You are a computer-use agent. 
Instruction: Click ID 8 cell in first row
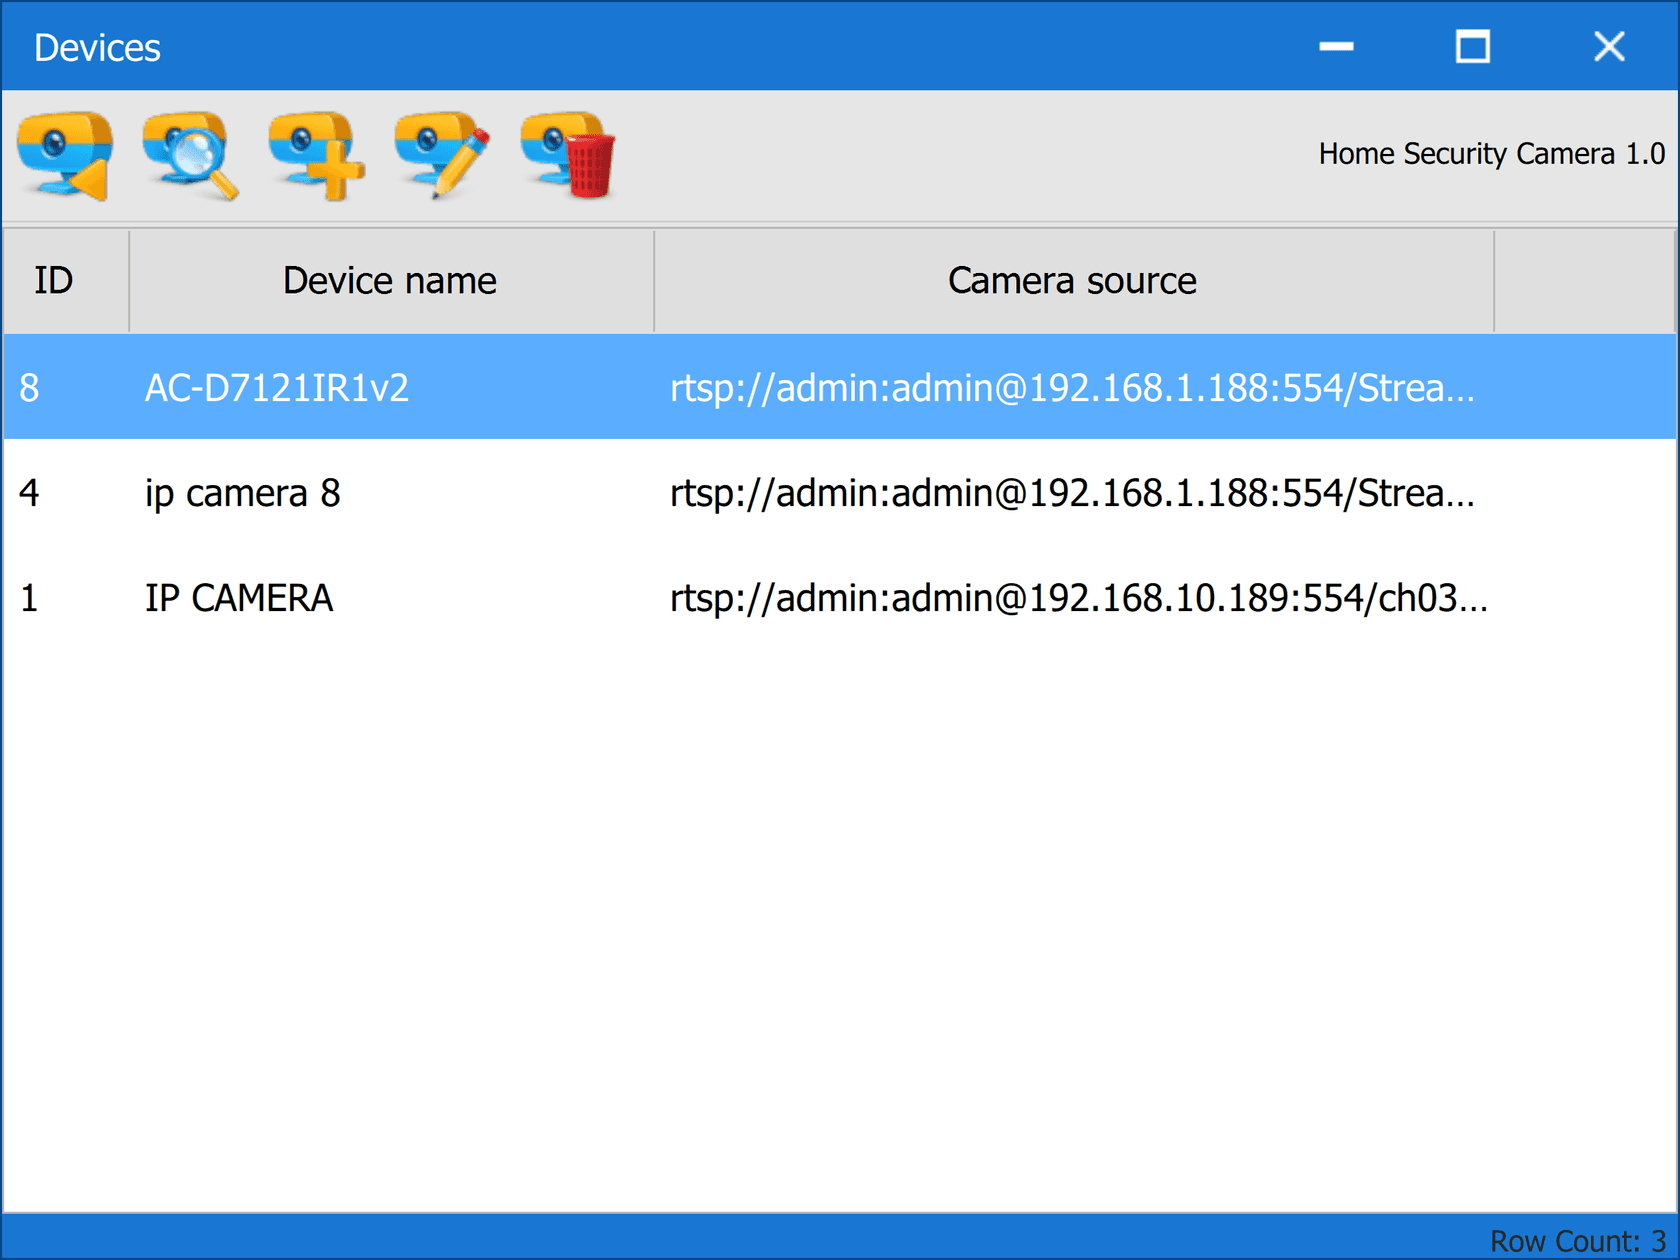[x=30, y=388]
